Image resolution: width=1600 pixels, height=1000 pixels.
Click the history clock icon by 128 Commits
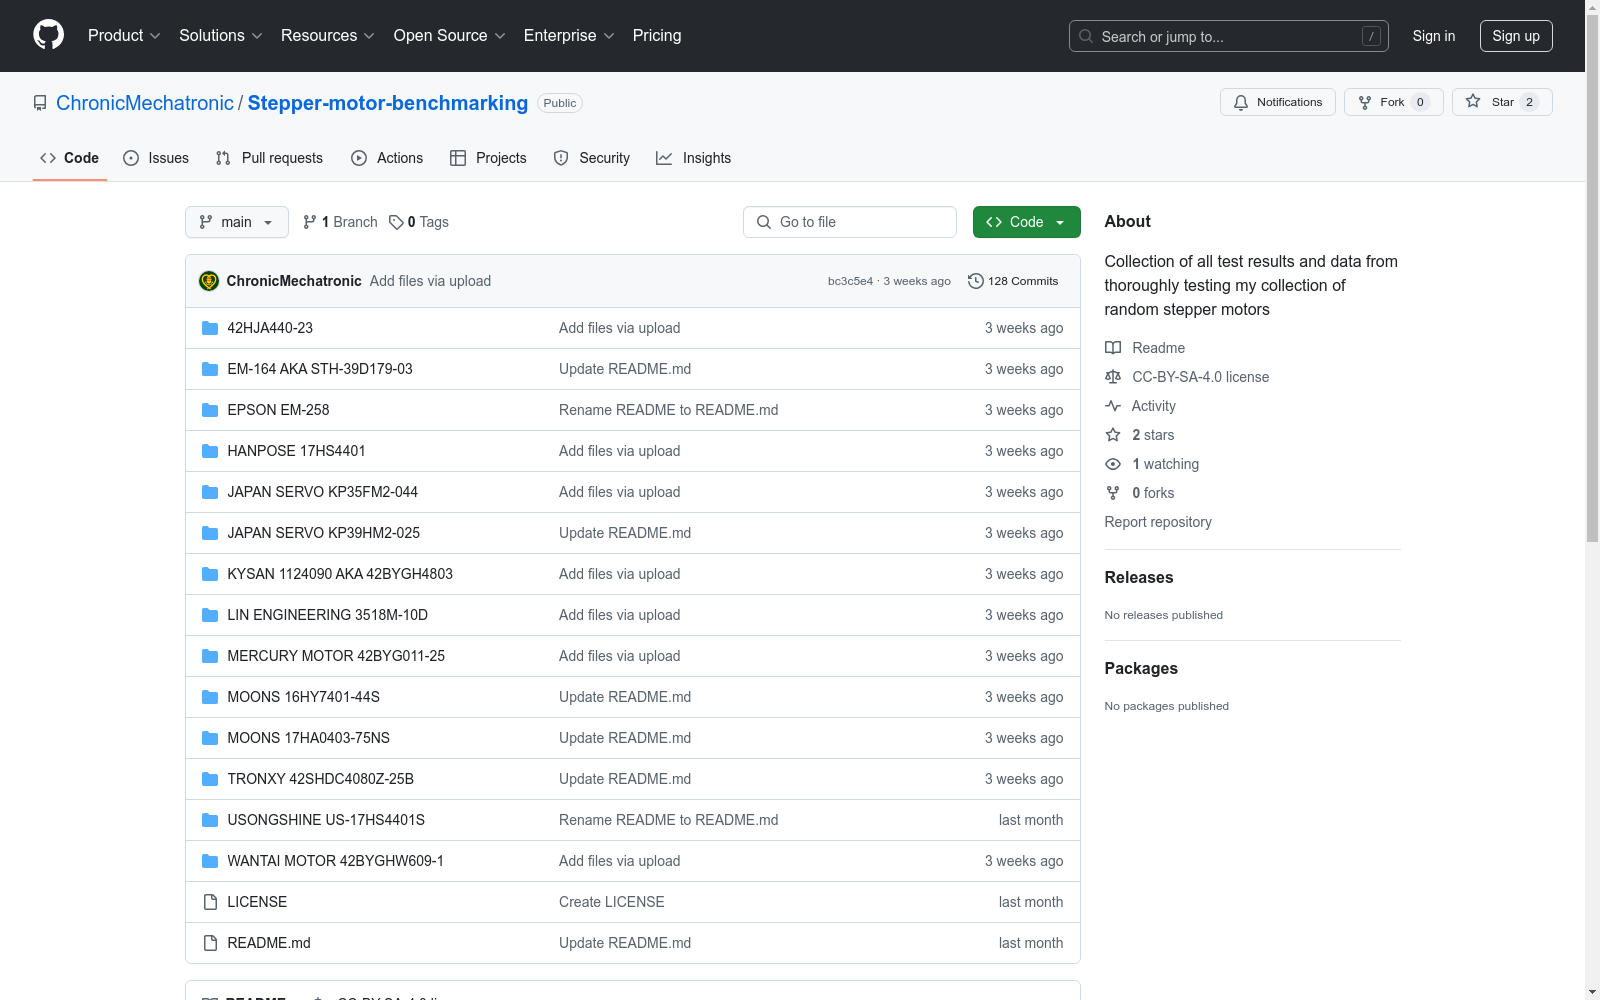coord(976,281)
